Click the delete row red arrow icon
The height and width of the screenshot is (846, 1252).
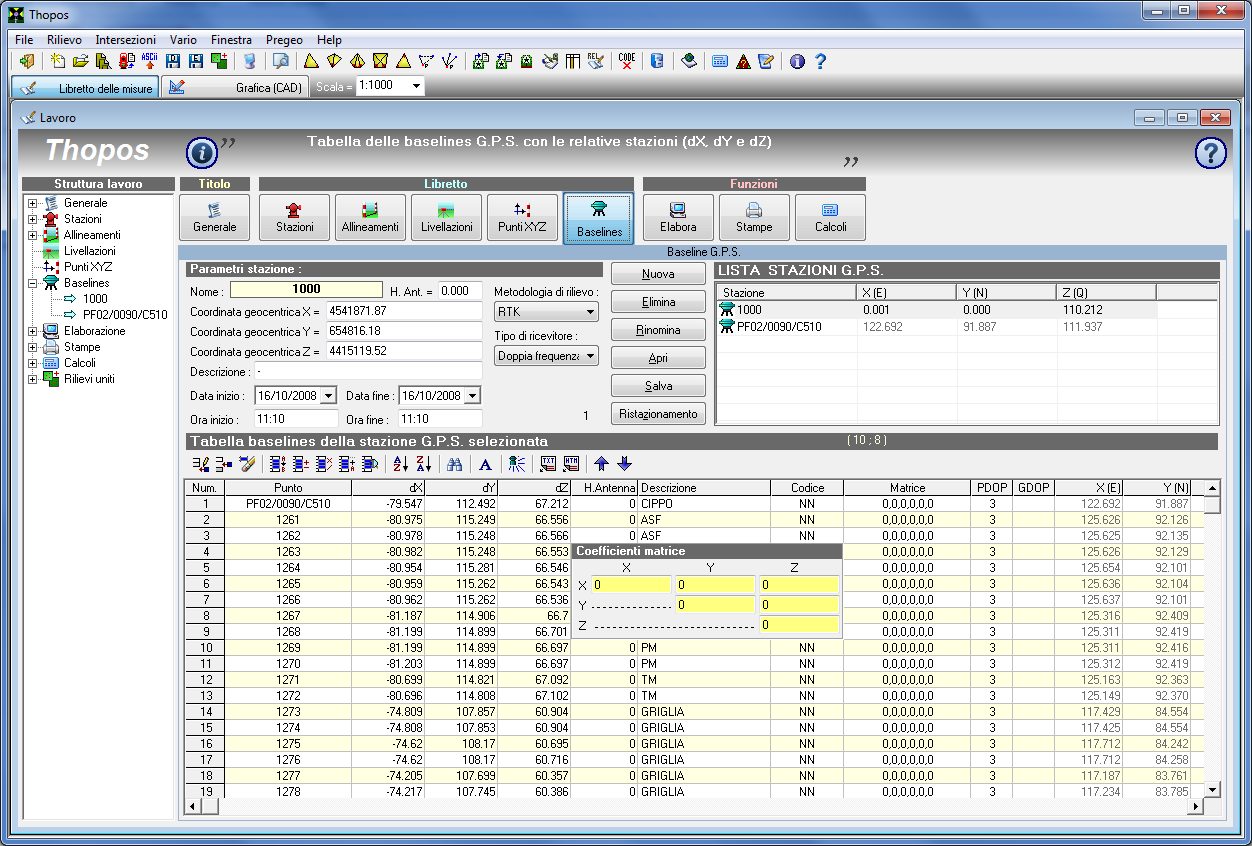coord(224,464)
